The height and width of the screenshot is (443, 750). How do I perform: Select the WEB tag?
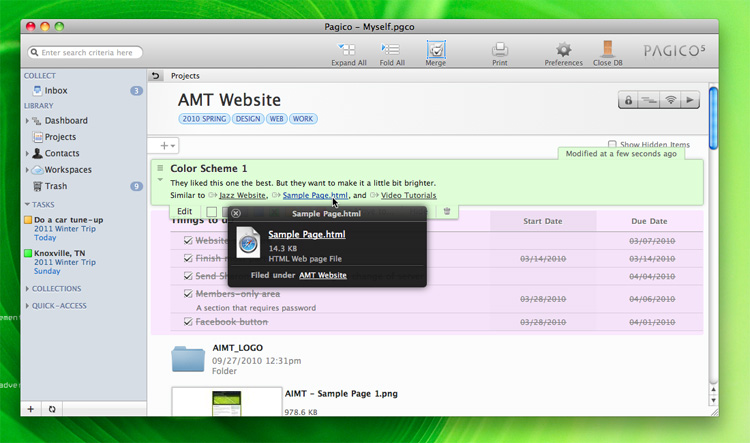(x=276, y=119)
